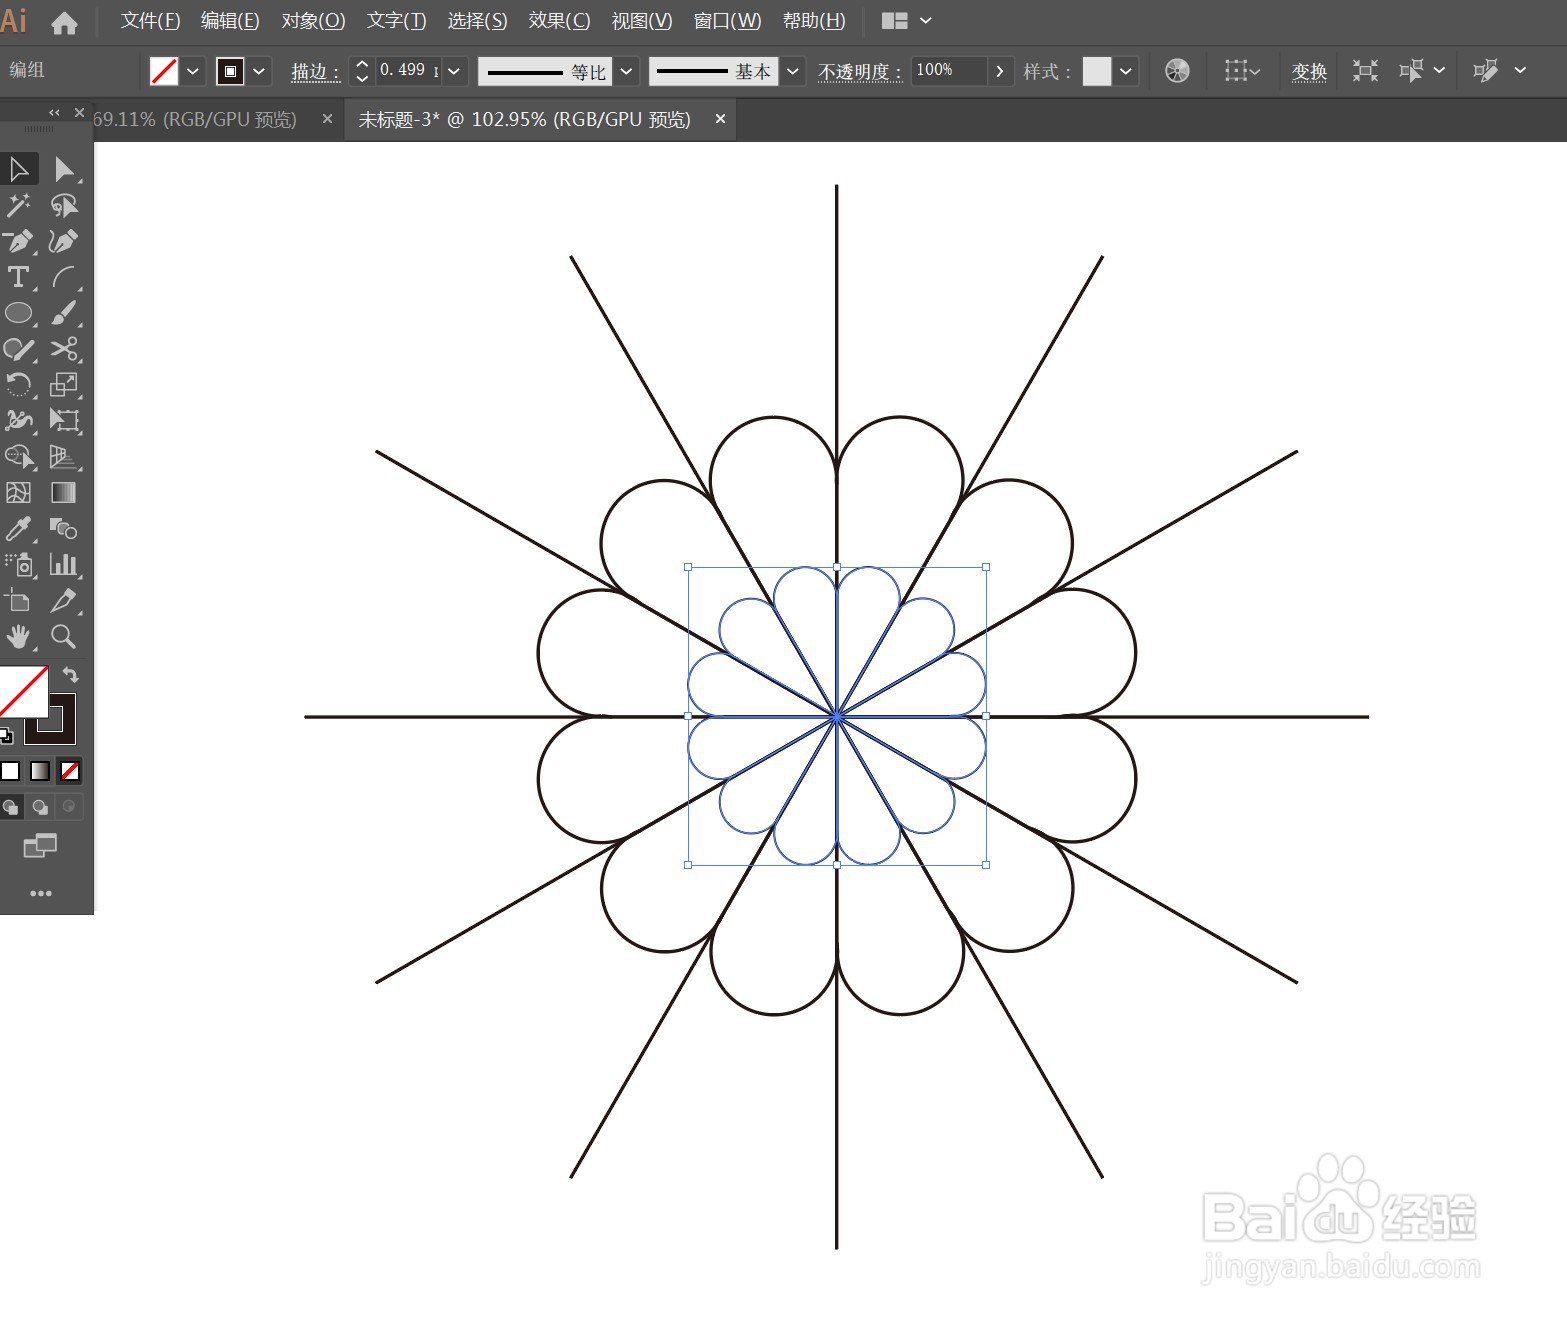
Task: Pick the Perspective Grid tool
Action: (64, 457)
